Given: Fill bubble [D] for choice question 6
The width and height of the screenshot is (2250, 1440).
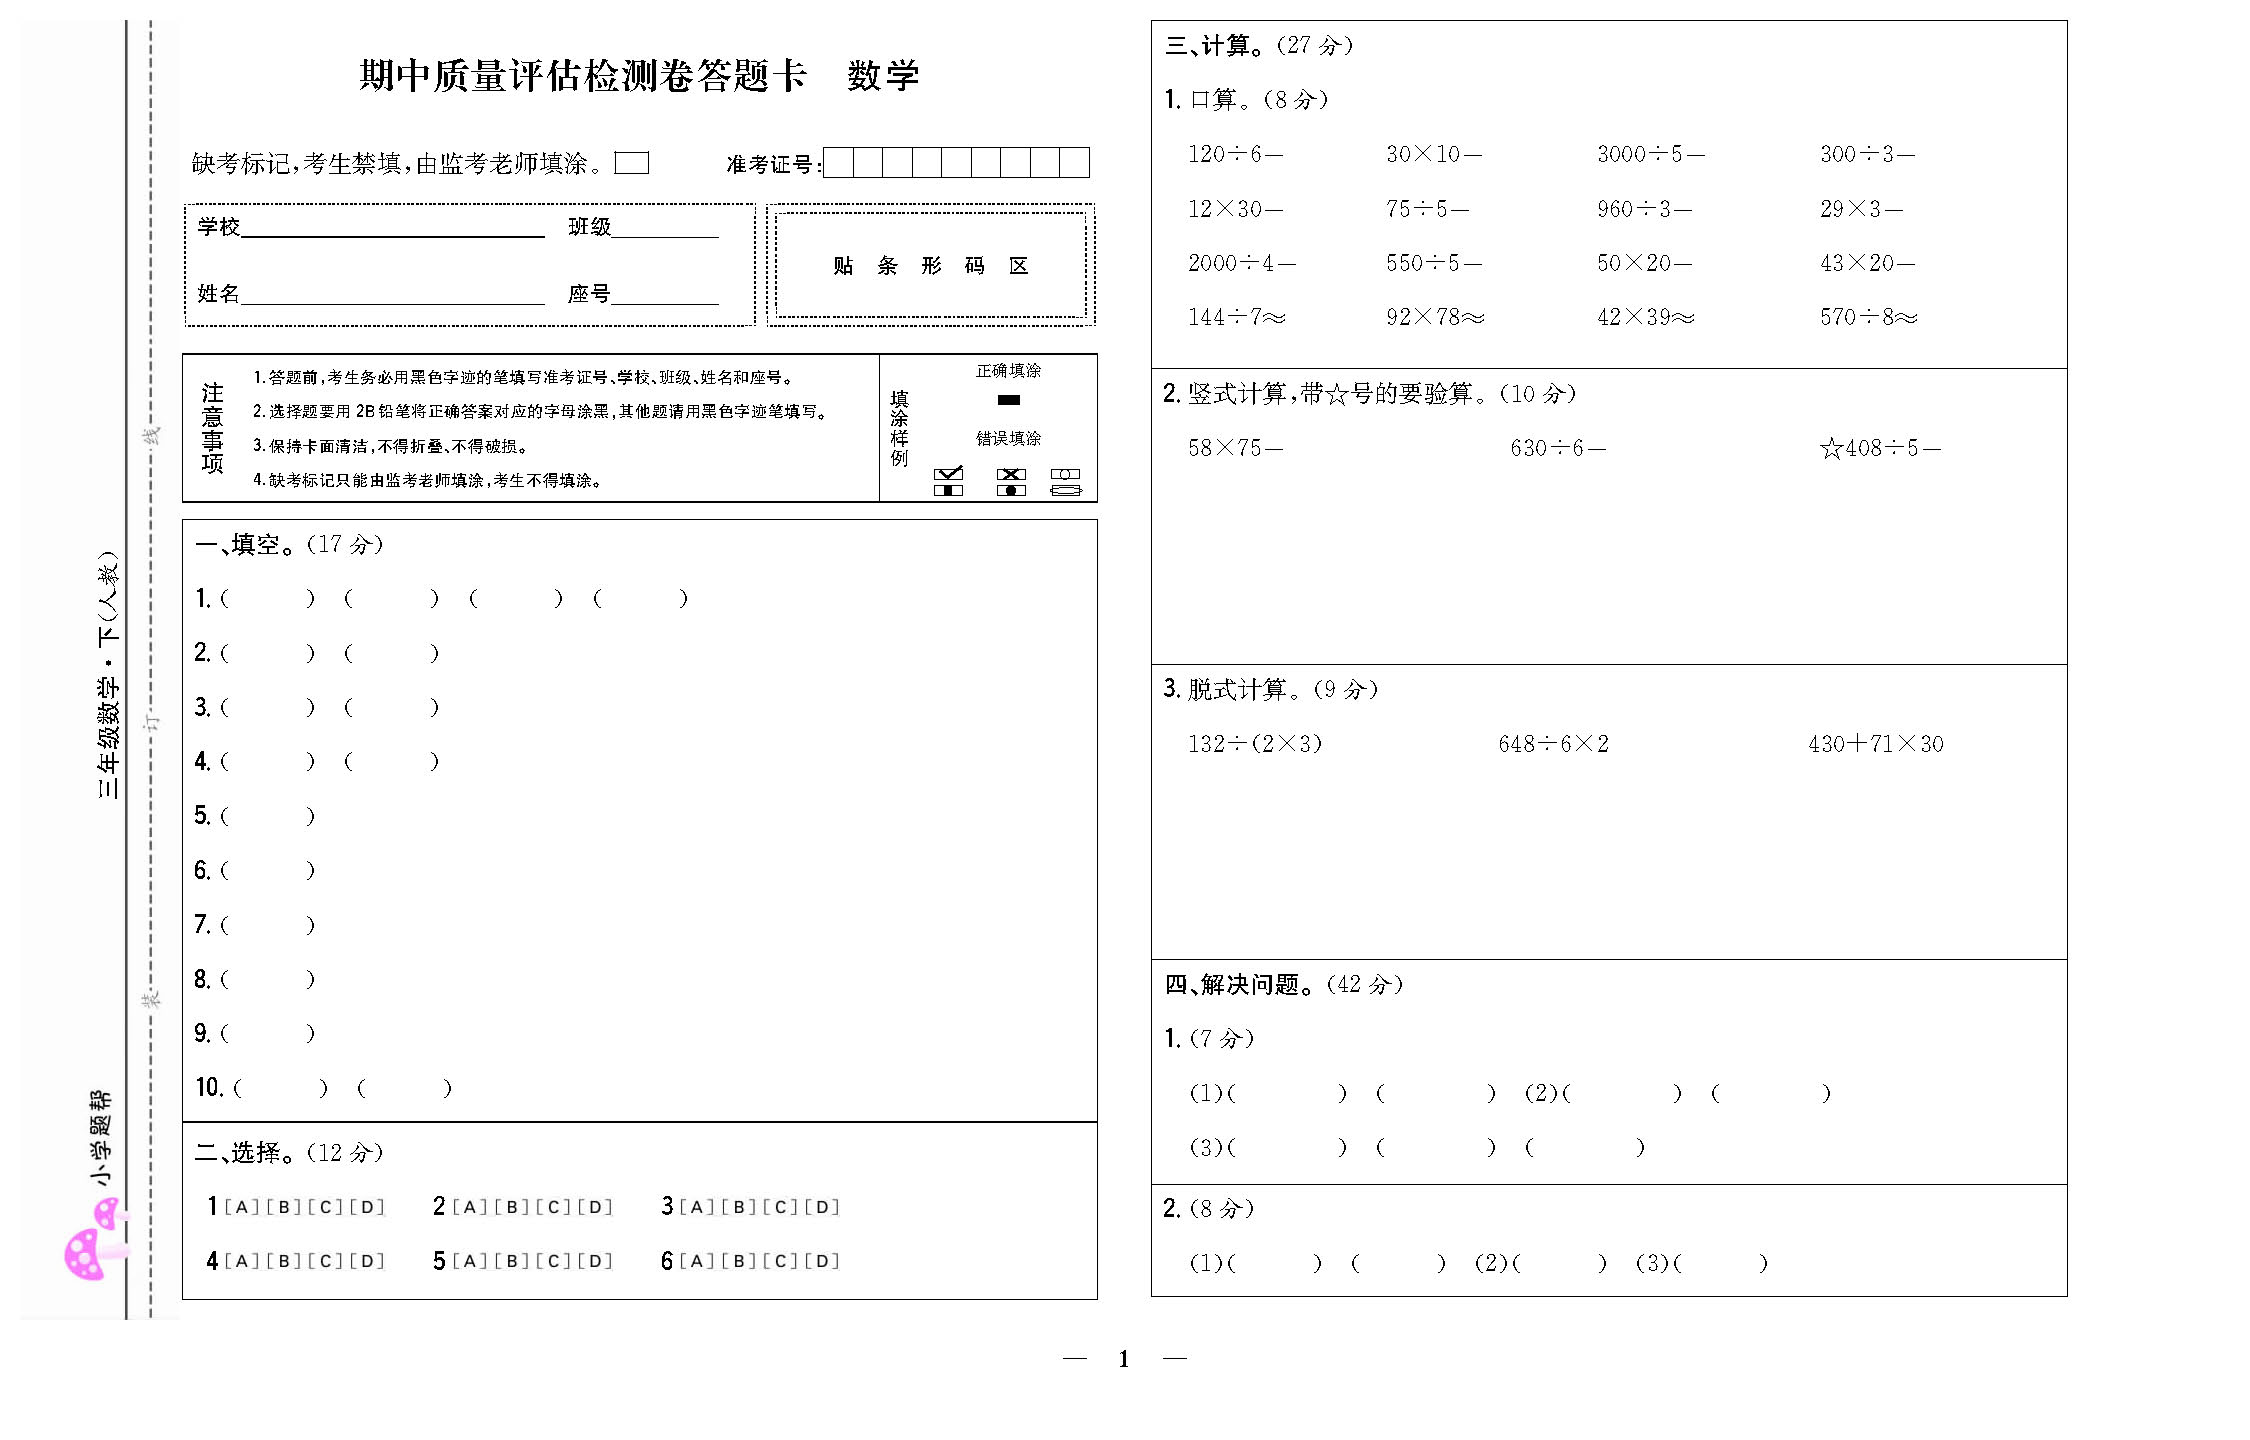Looking at the screenshot, I should coord(822,1261).
